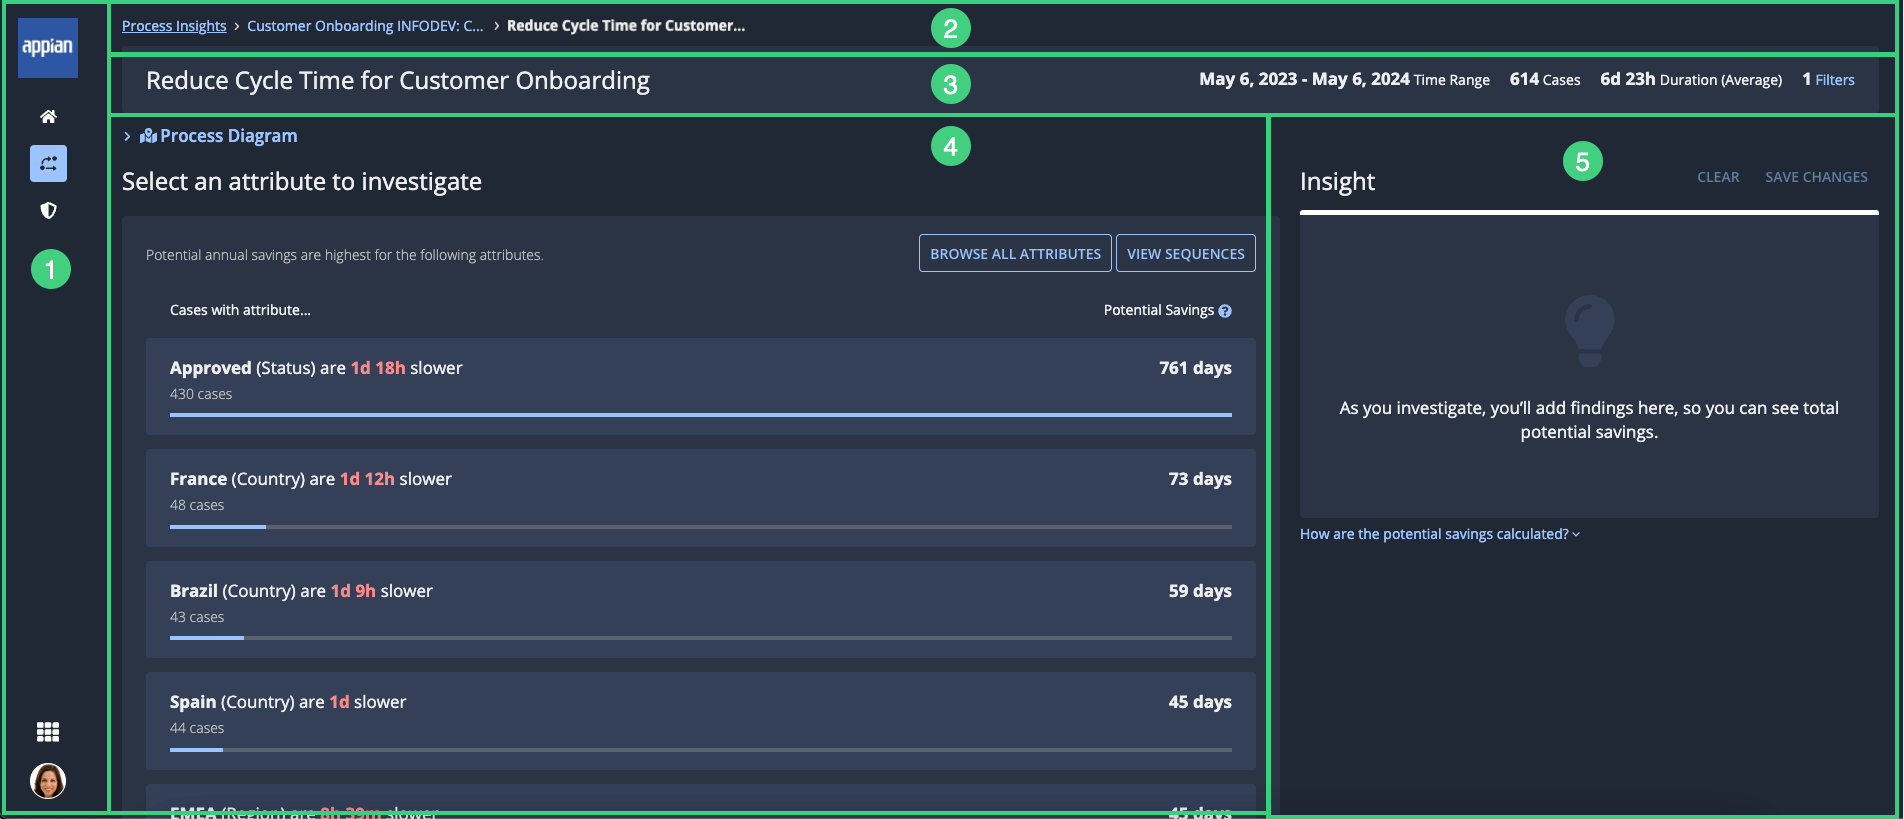The width and height of the screenshot is (1904, 819).
Task: Navigate to Customer Onboarding INFODEV breadcrumb
Action: (365, 26)
